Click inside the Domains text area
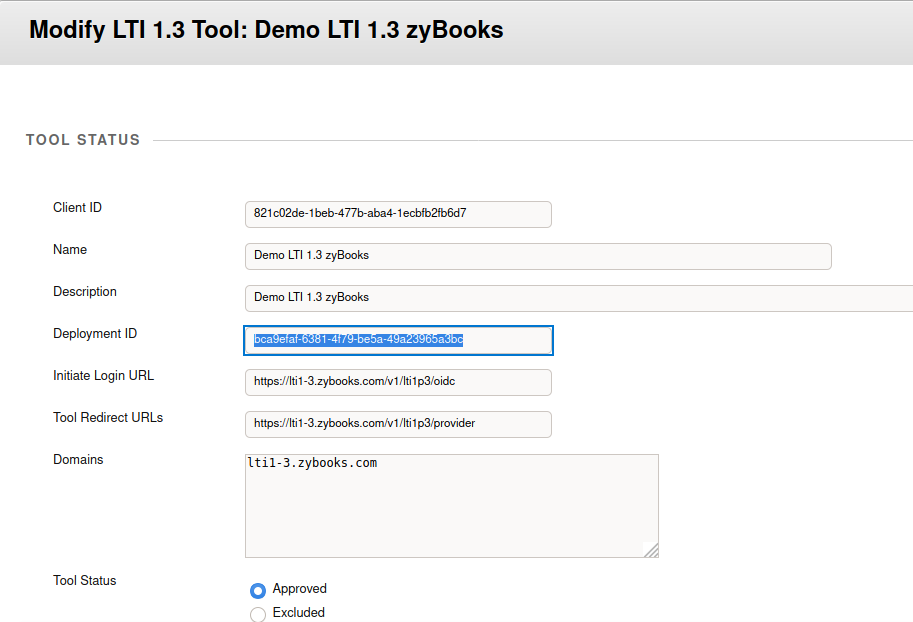The image size is (913, 622). coord(452,506)
